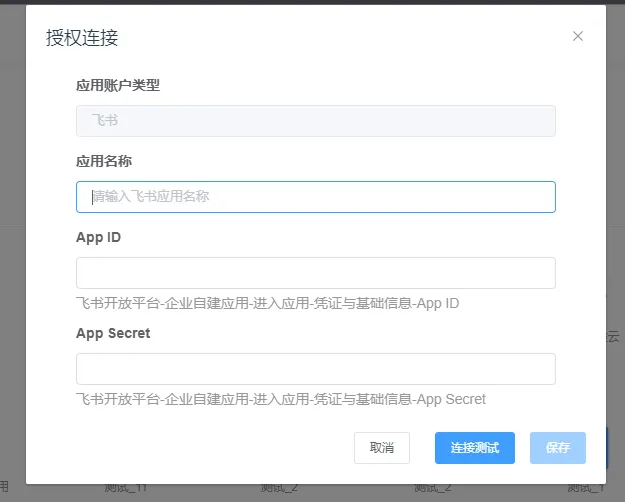Click the 应用账户类型 label
The image size is (625, 502).
pyautogui.click(x=118, y=85)
